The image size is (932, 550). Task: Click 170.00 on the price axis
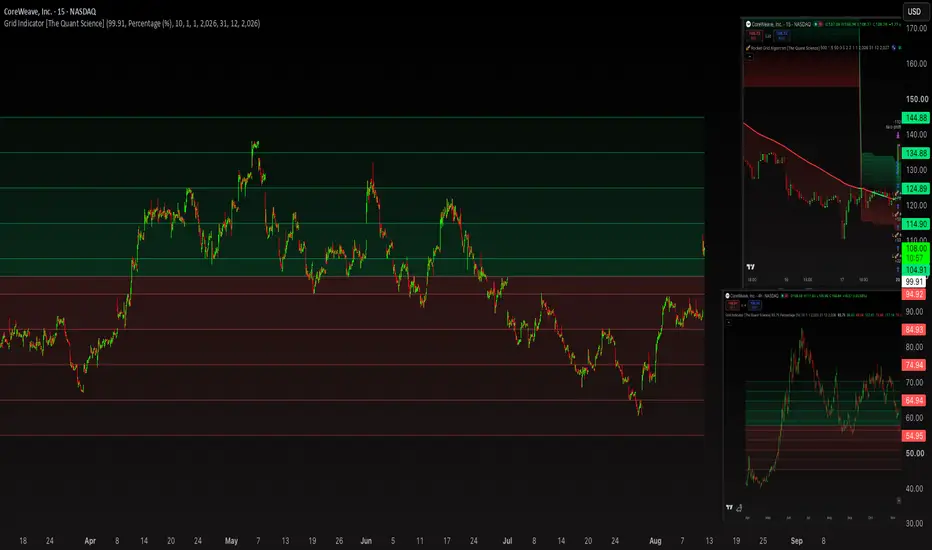point(917,28)
